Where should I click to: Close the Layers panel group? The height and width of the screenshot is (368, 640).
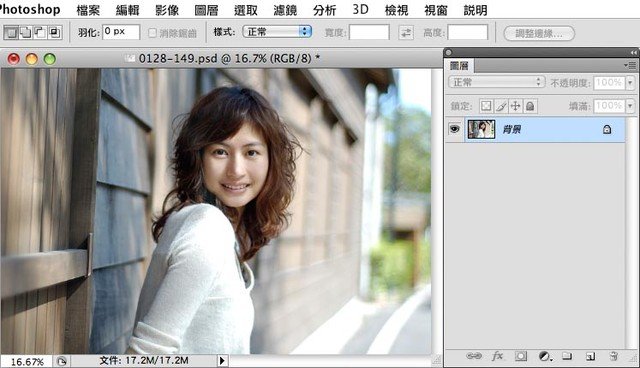click(449, 52)
